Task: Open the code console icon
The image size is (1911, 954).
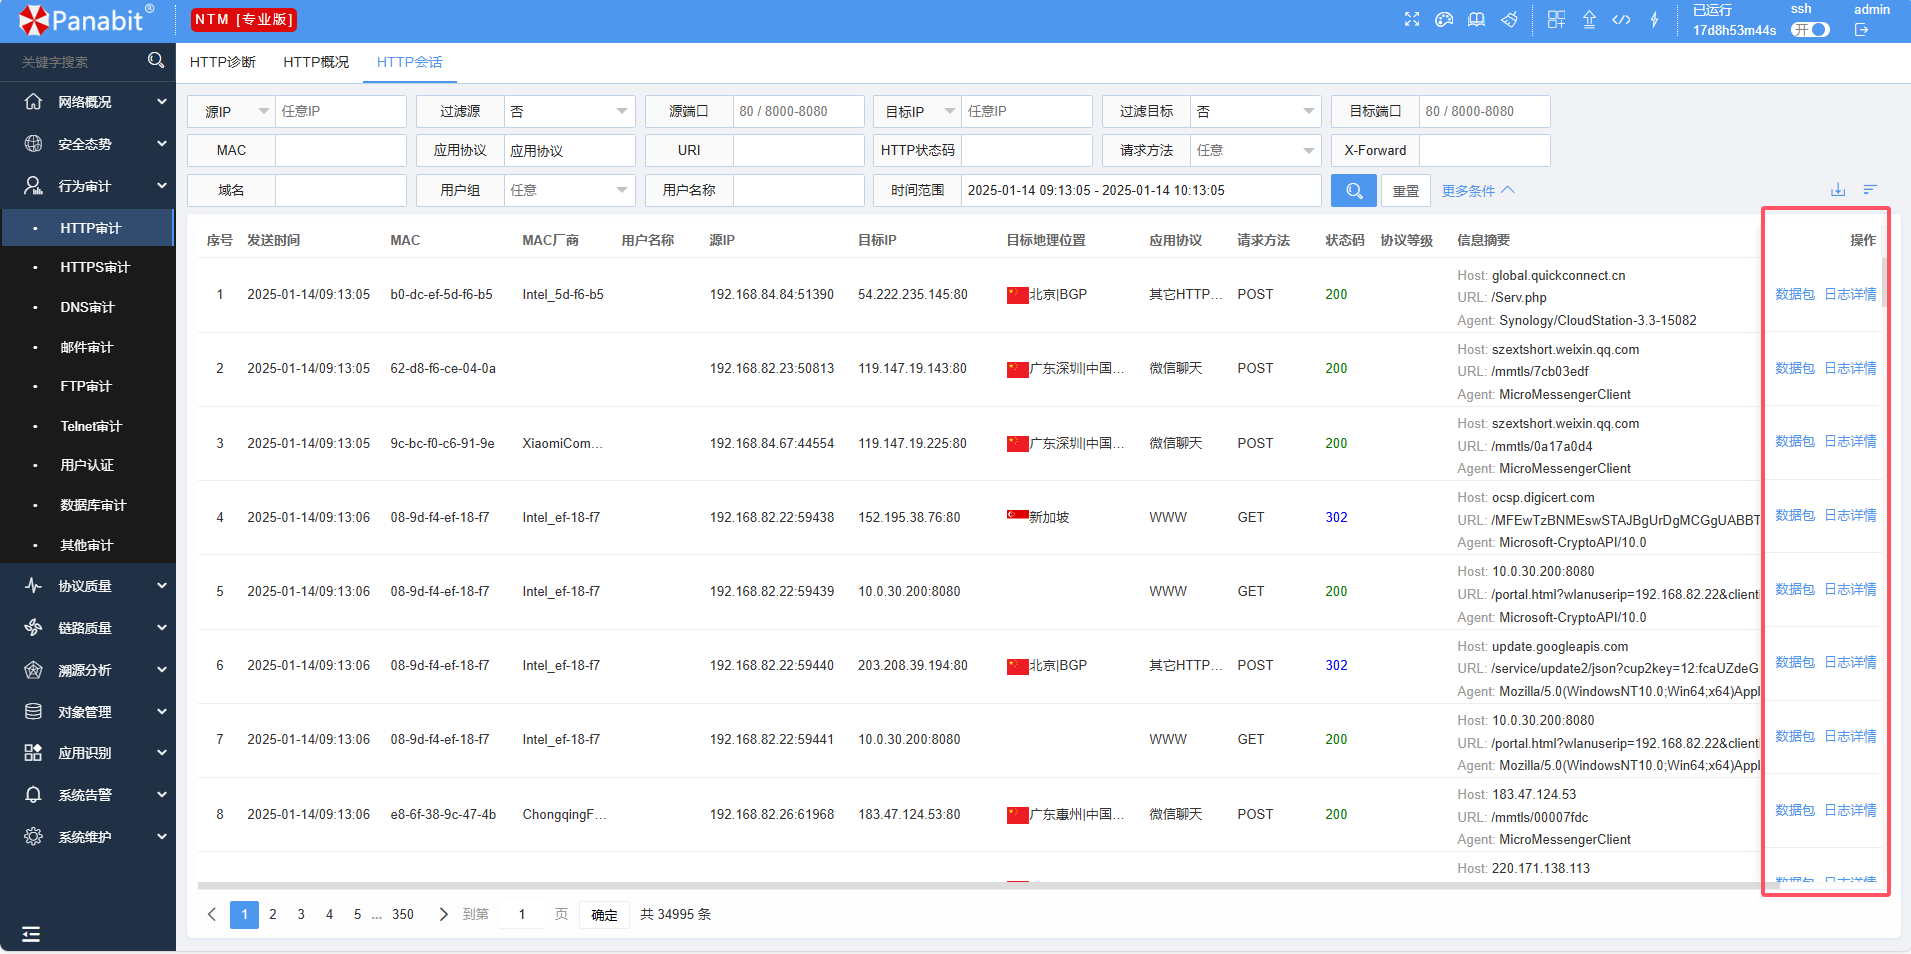Action: 1621,20
